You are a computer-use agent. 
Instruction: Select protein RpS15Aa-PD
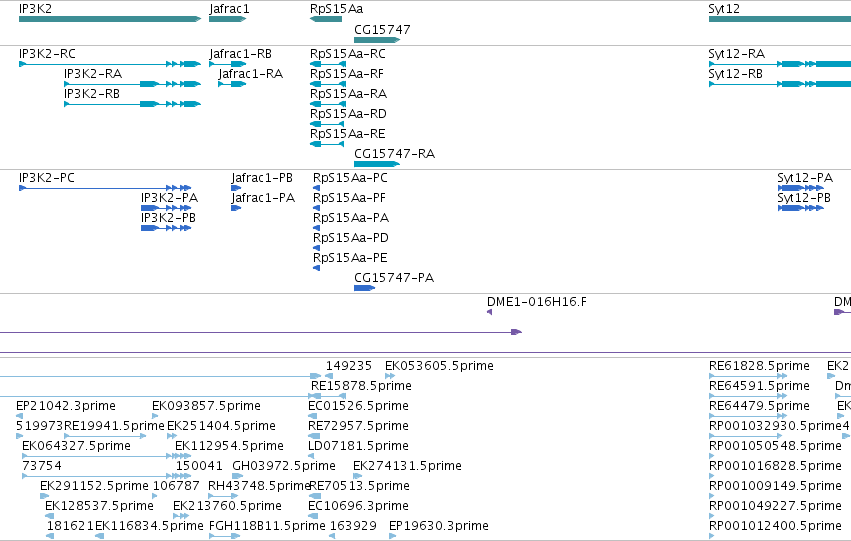(x=316, y=249)
